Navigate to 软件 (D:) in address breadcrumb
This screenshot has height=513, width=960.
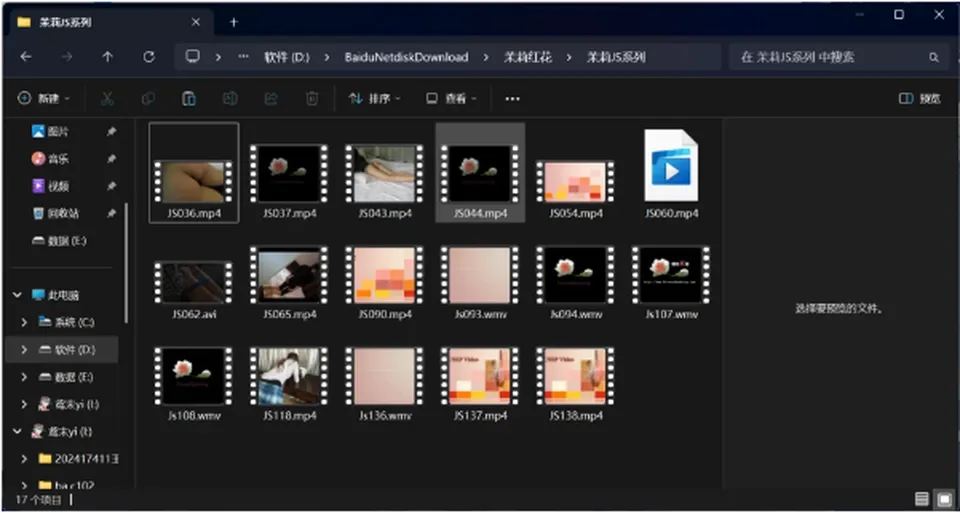click(287, 58)
